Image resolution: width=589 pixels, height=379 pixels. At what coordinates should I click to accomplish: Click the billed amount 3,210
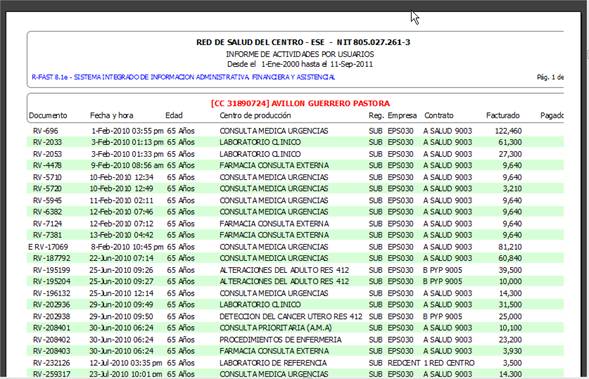click(512, 189)
